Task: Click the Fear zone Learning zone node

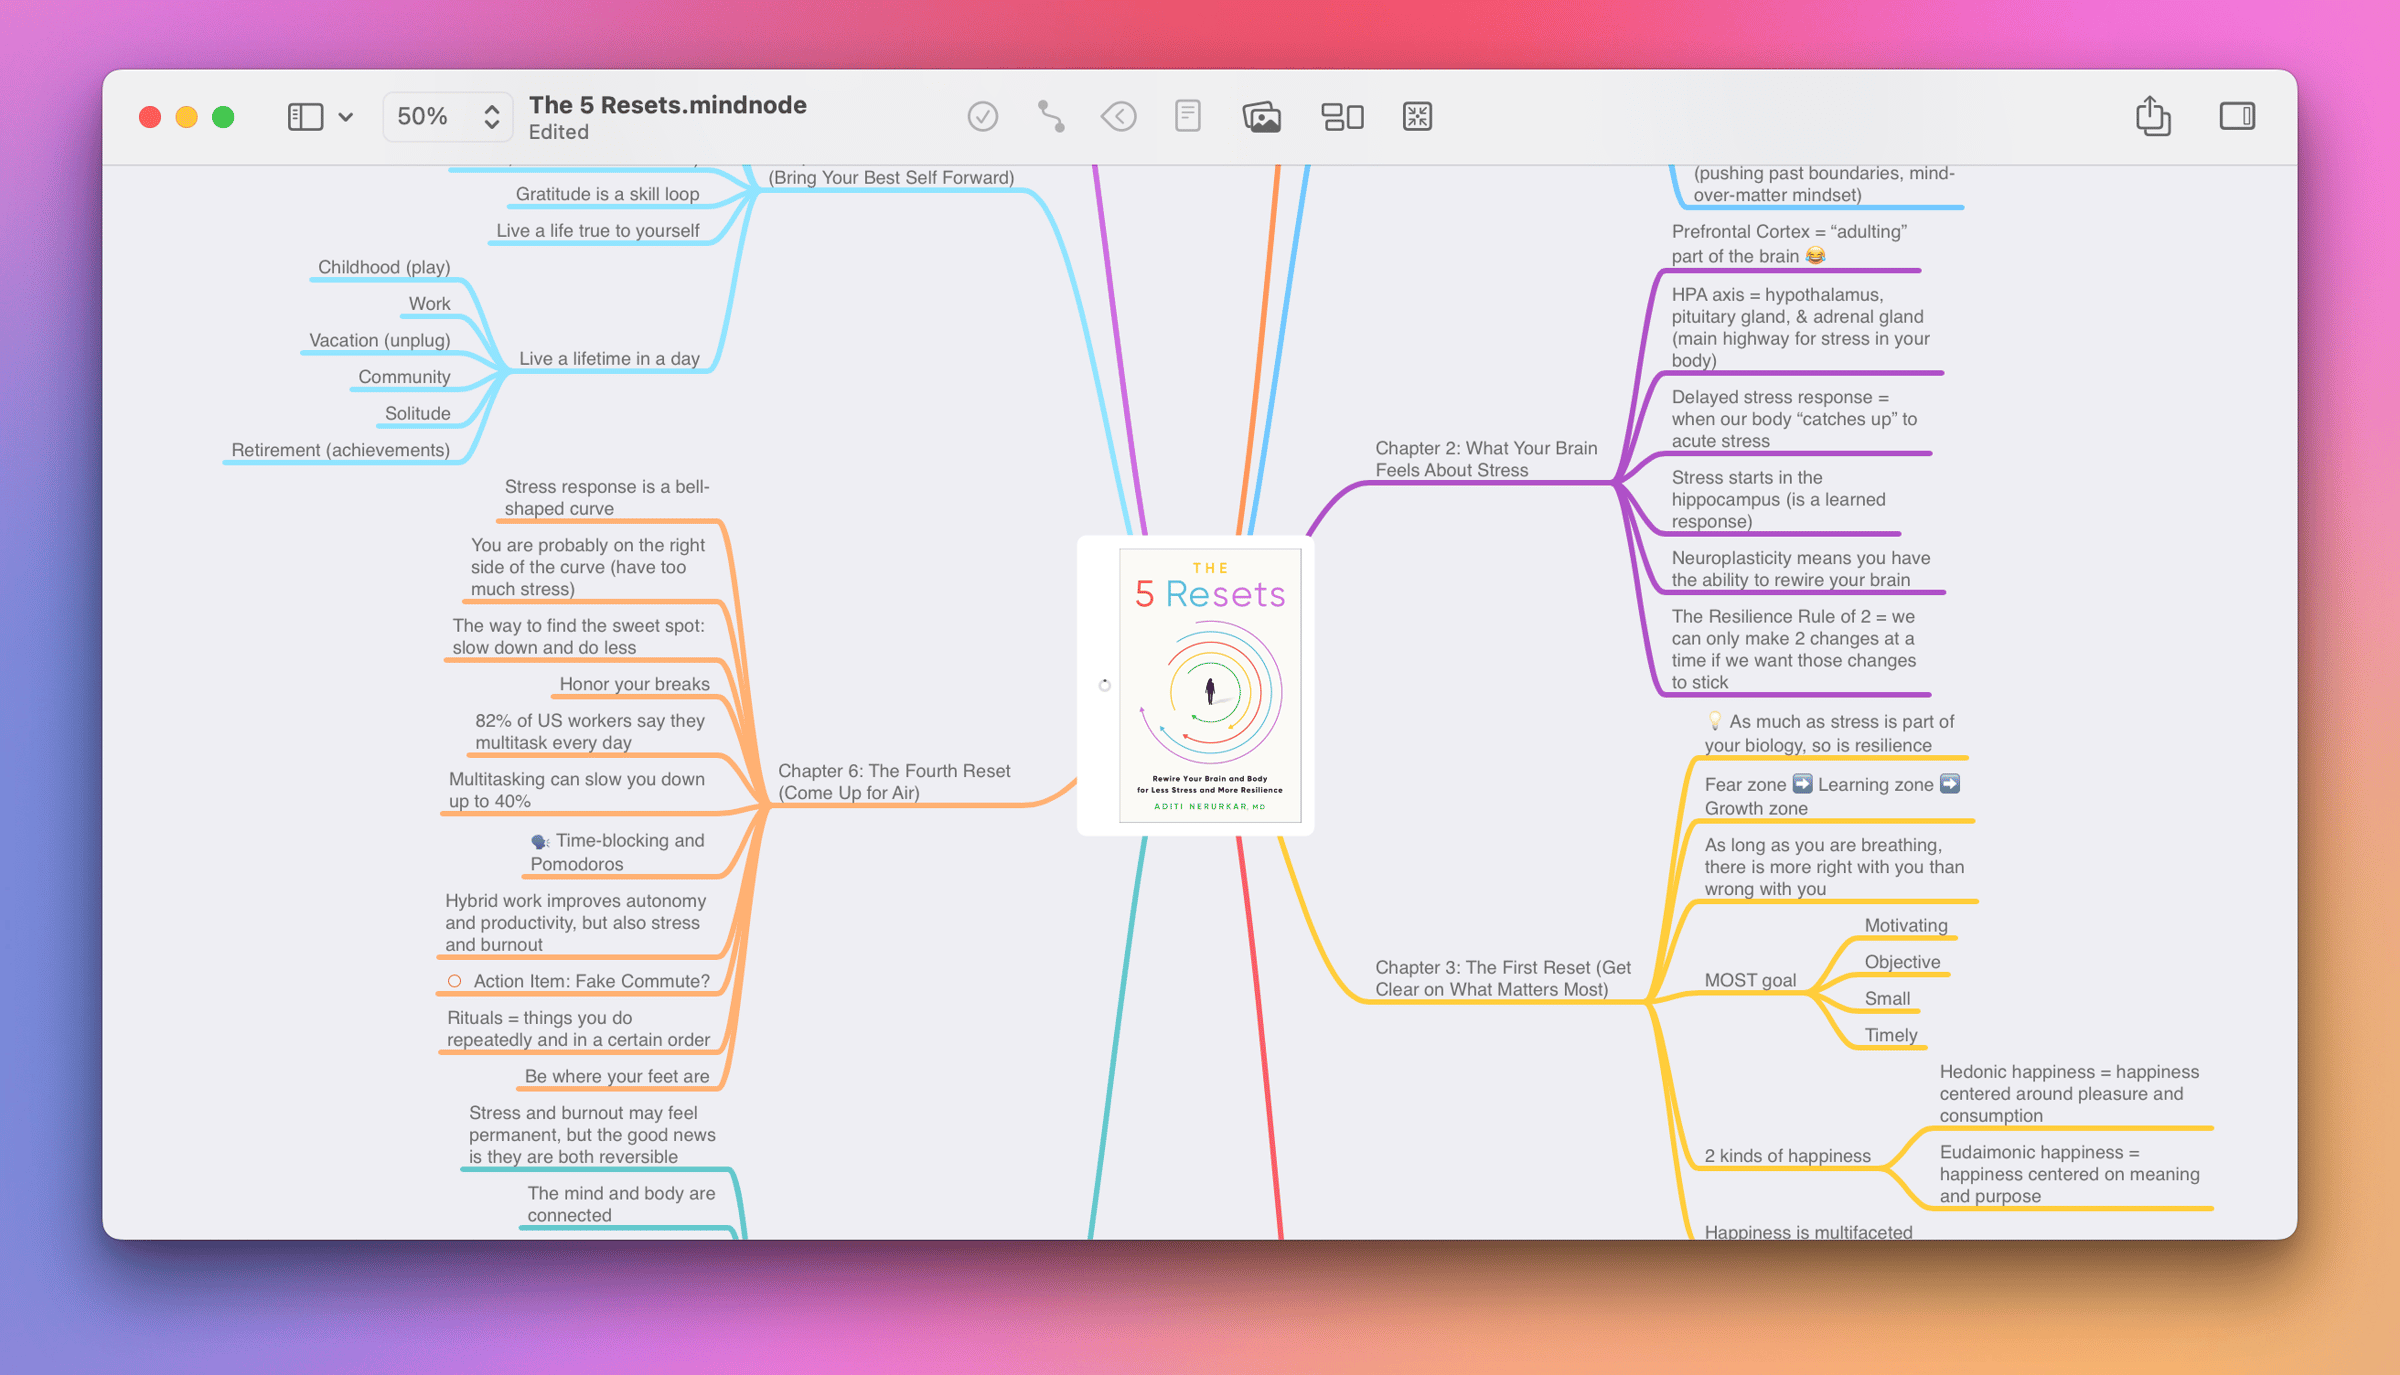Action: [x=1832, y=796]
